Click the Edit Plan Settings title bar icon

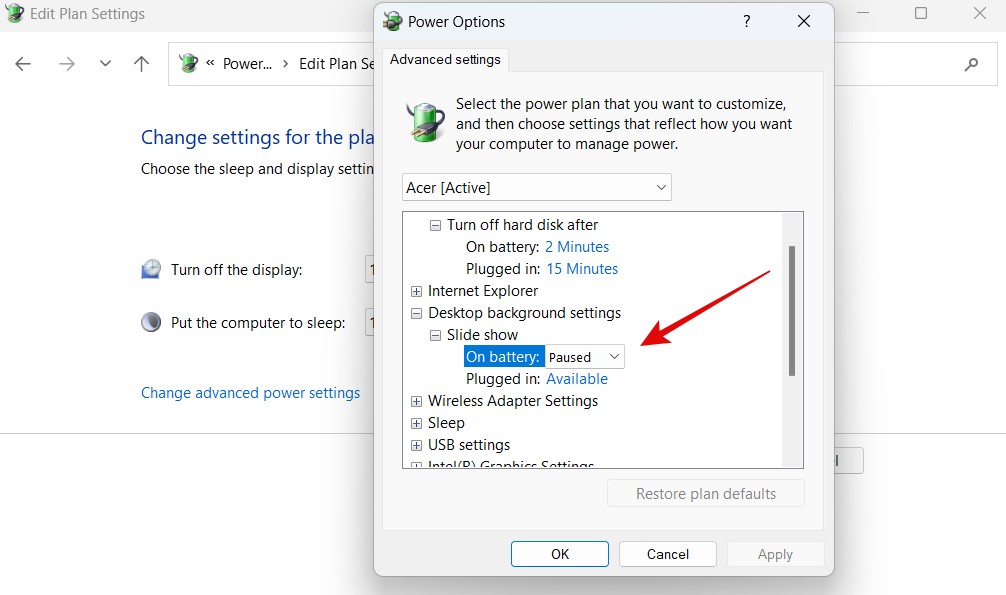(x=14, y=13)
